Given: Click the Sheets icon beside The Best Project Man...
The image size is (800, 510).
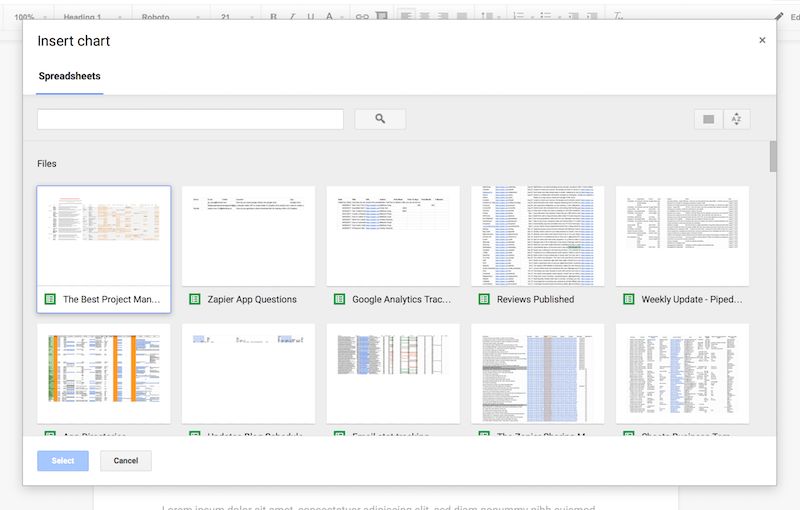Looking at the screenshot, I should pyautogui.click(x=50, y=299).
